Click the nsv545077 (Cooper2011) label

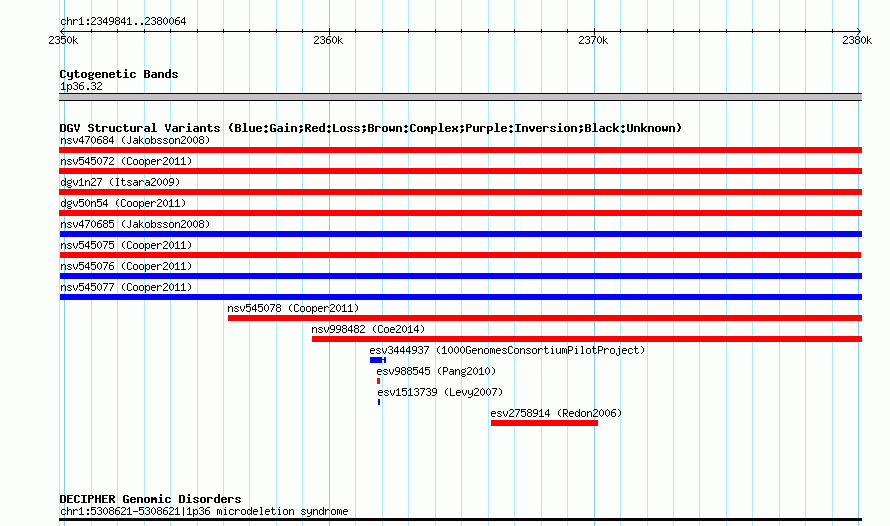(x=126, y=287)
